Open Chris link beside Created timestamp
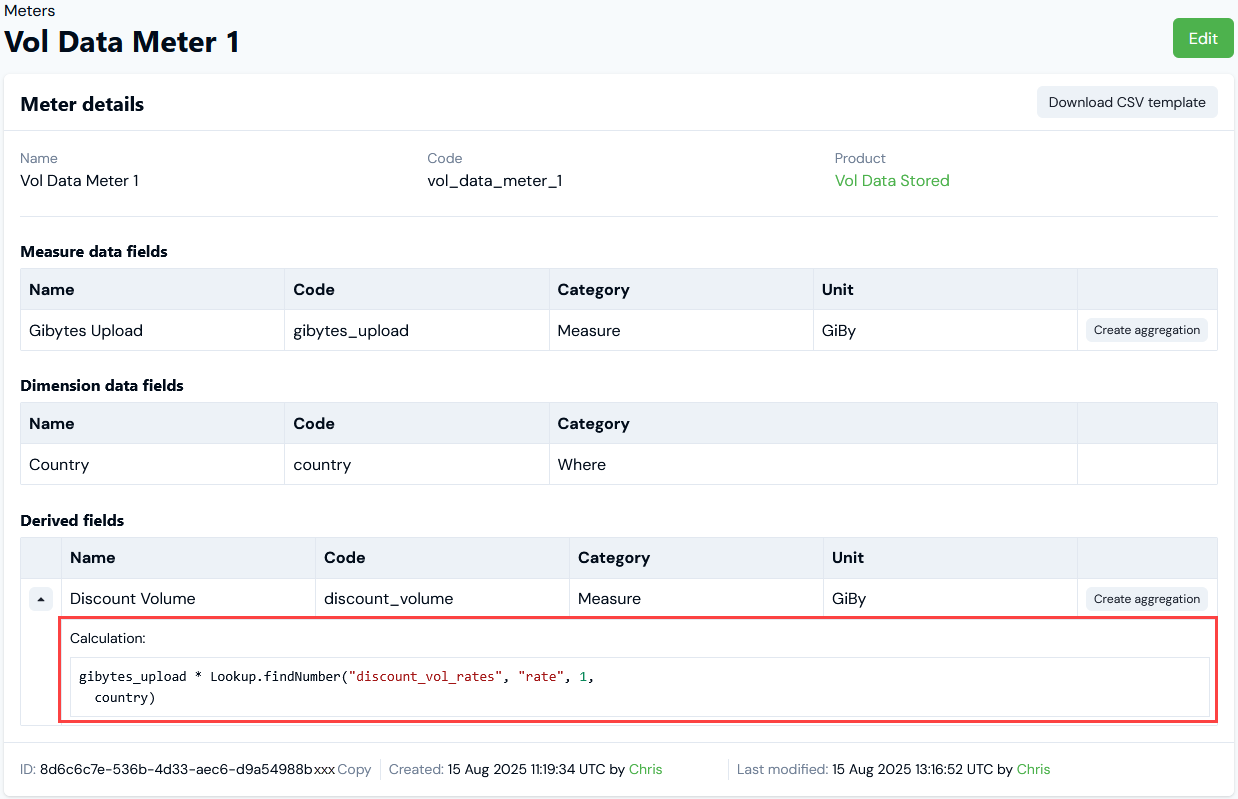Image resolution: width=1238 pixels, height=799 pixels. click(645, 769)
